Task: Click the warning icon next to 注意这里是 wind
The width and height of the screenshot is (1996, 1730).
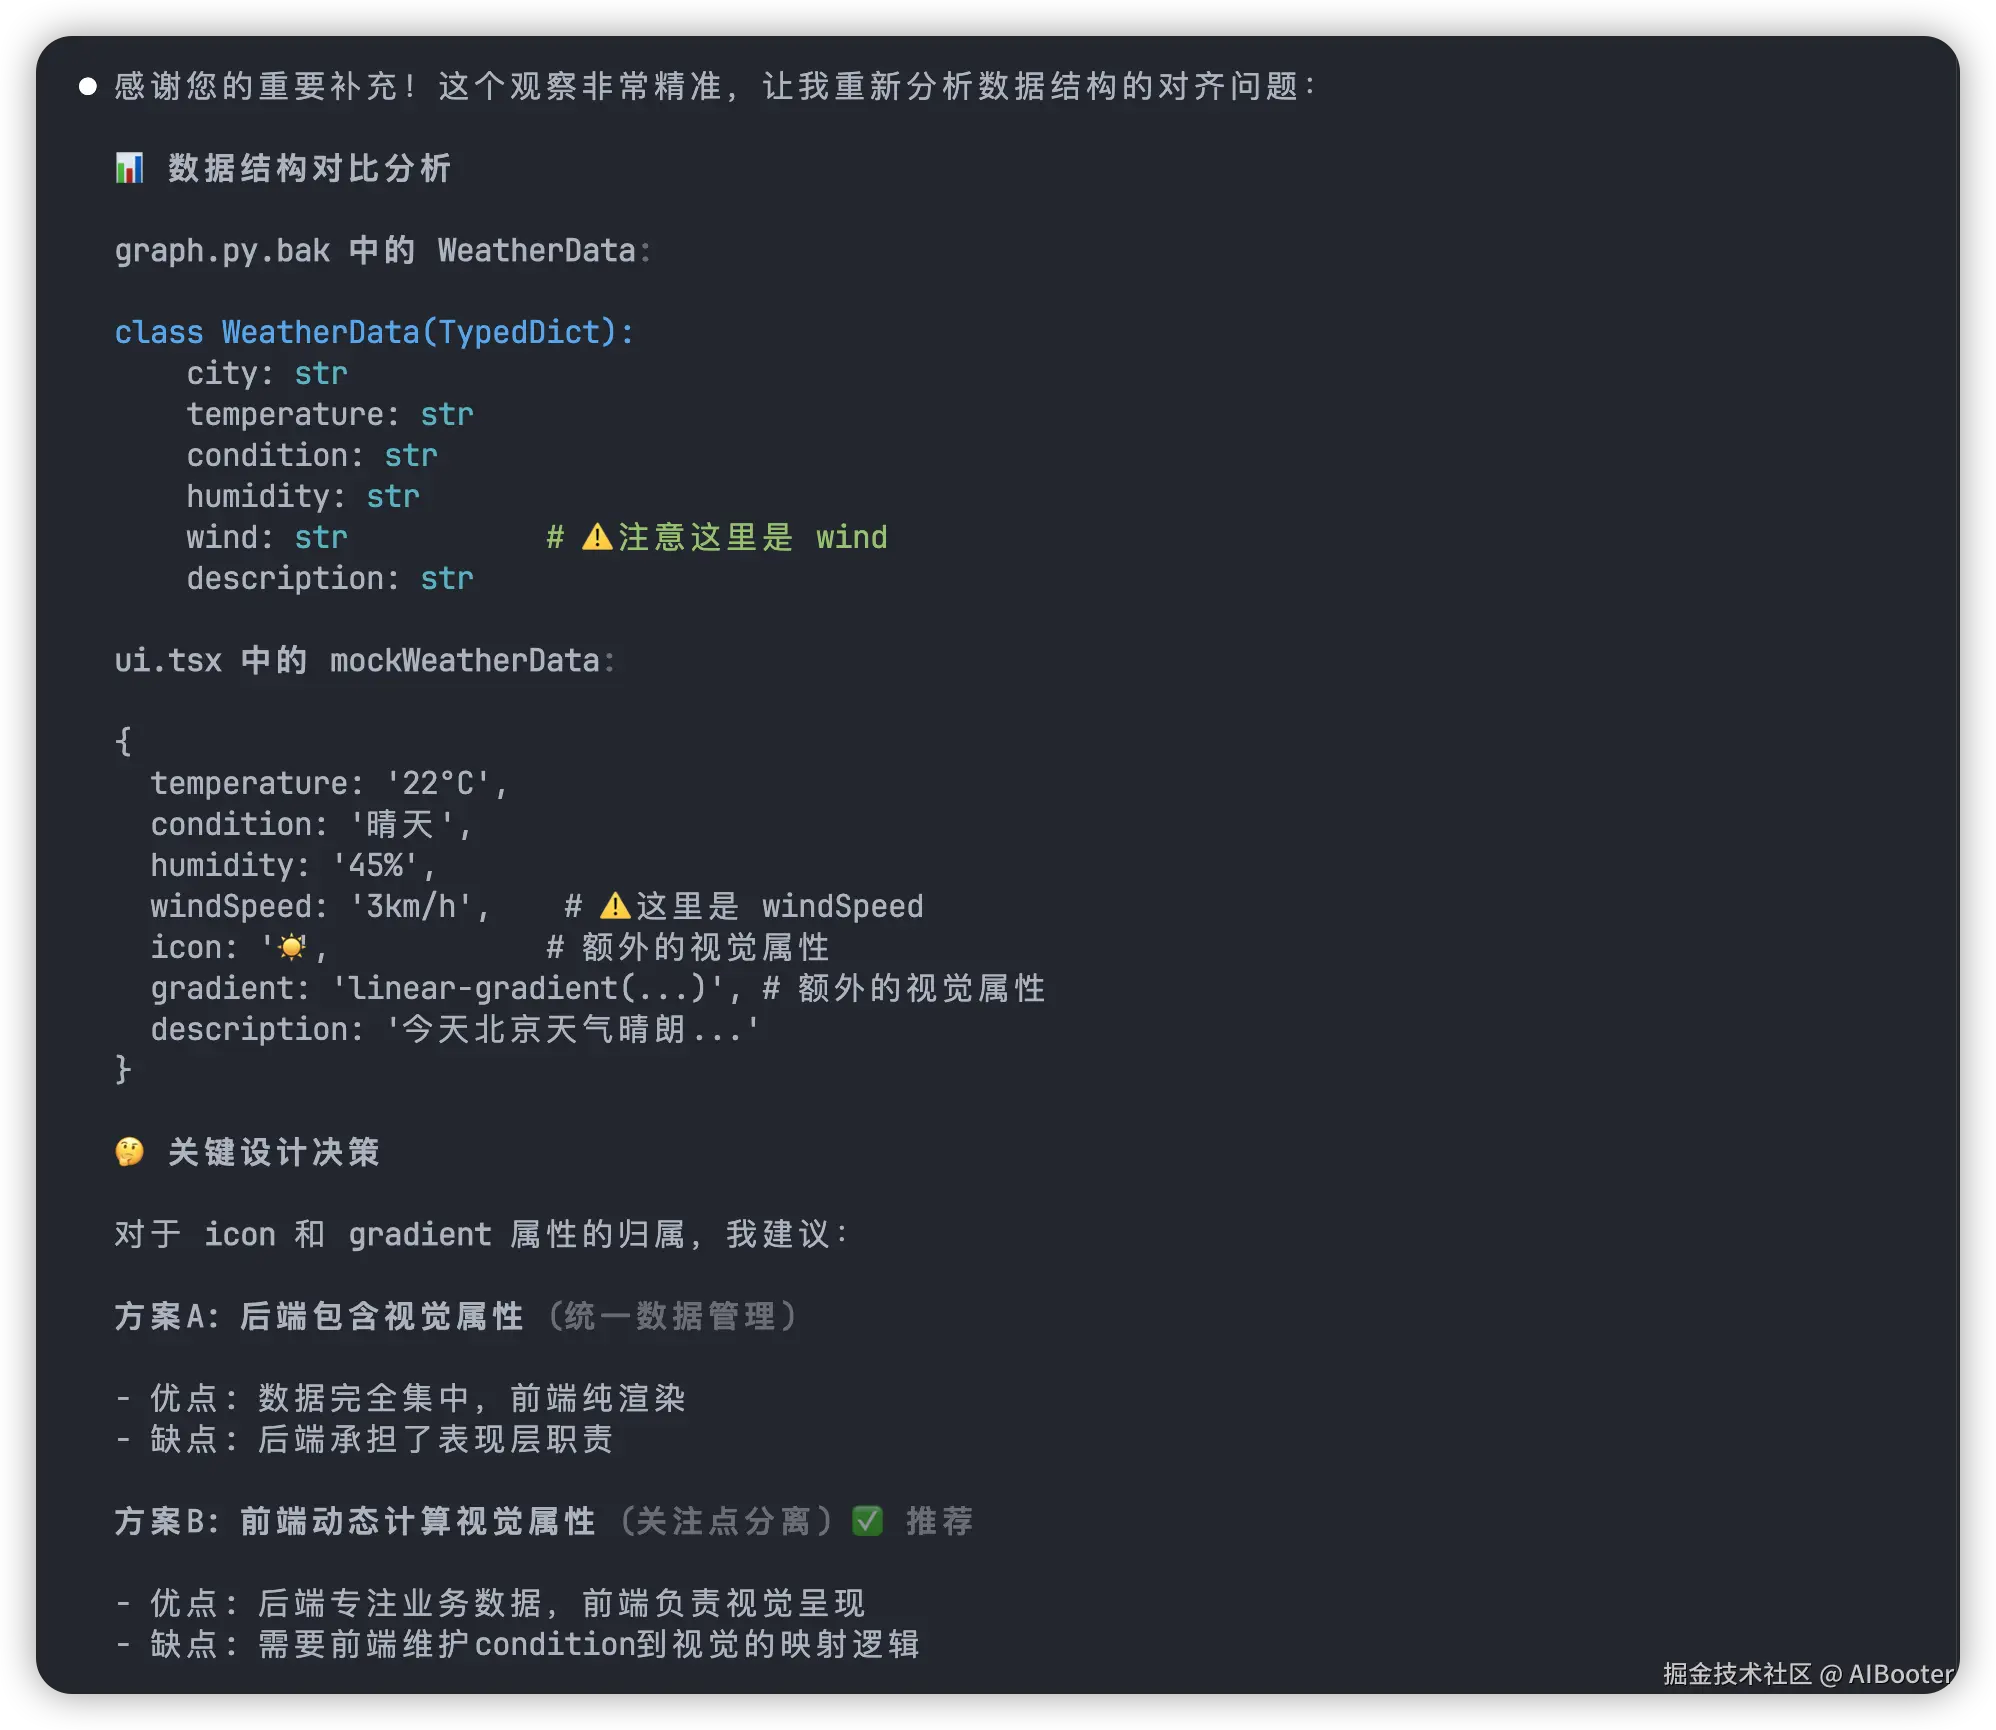Action: tap(597, 537)
